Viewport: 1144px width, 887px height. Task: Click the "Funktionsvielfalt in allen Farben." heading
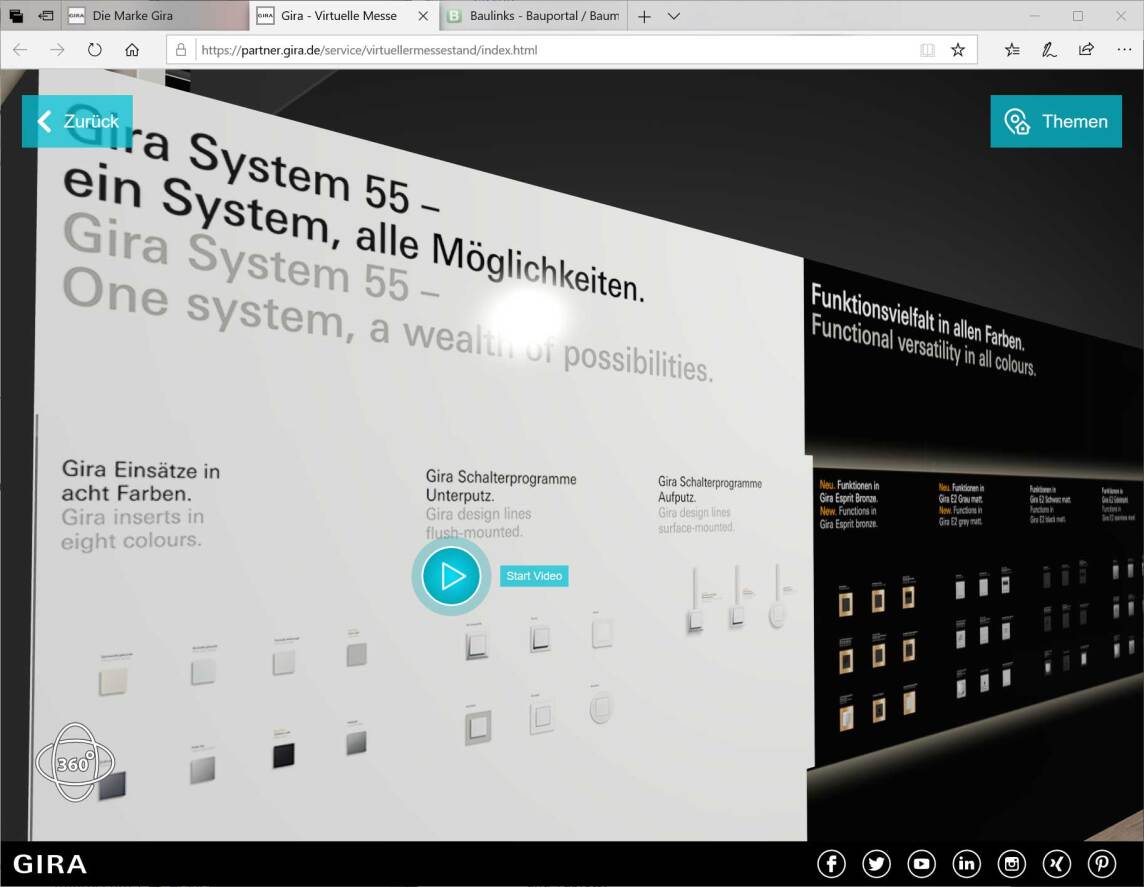918,315
